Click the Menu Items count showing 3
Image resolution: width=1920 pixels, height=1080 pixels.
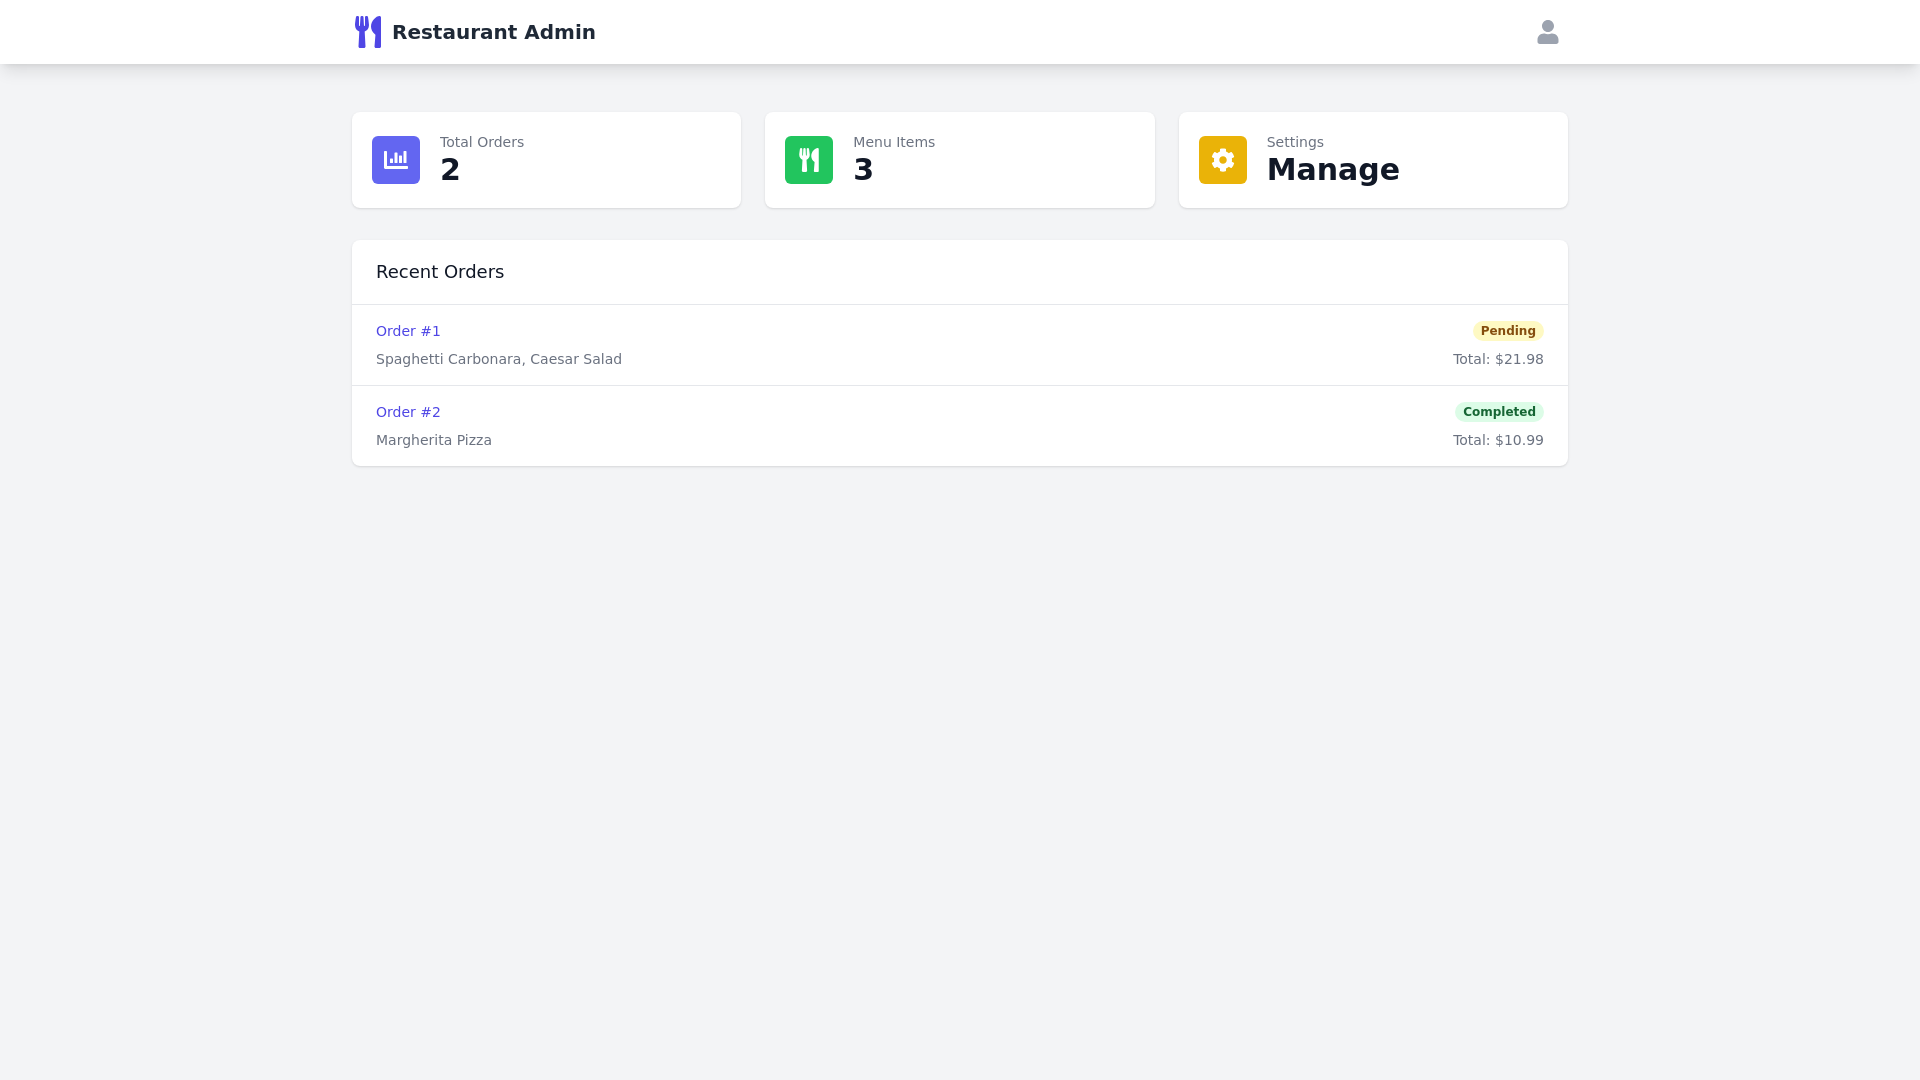[x=863, y=170]
